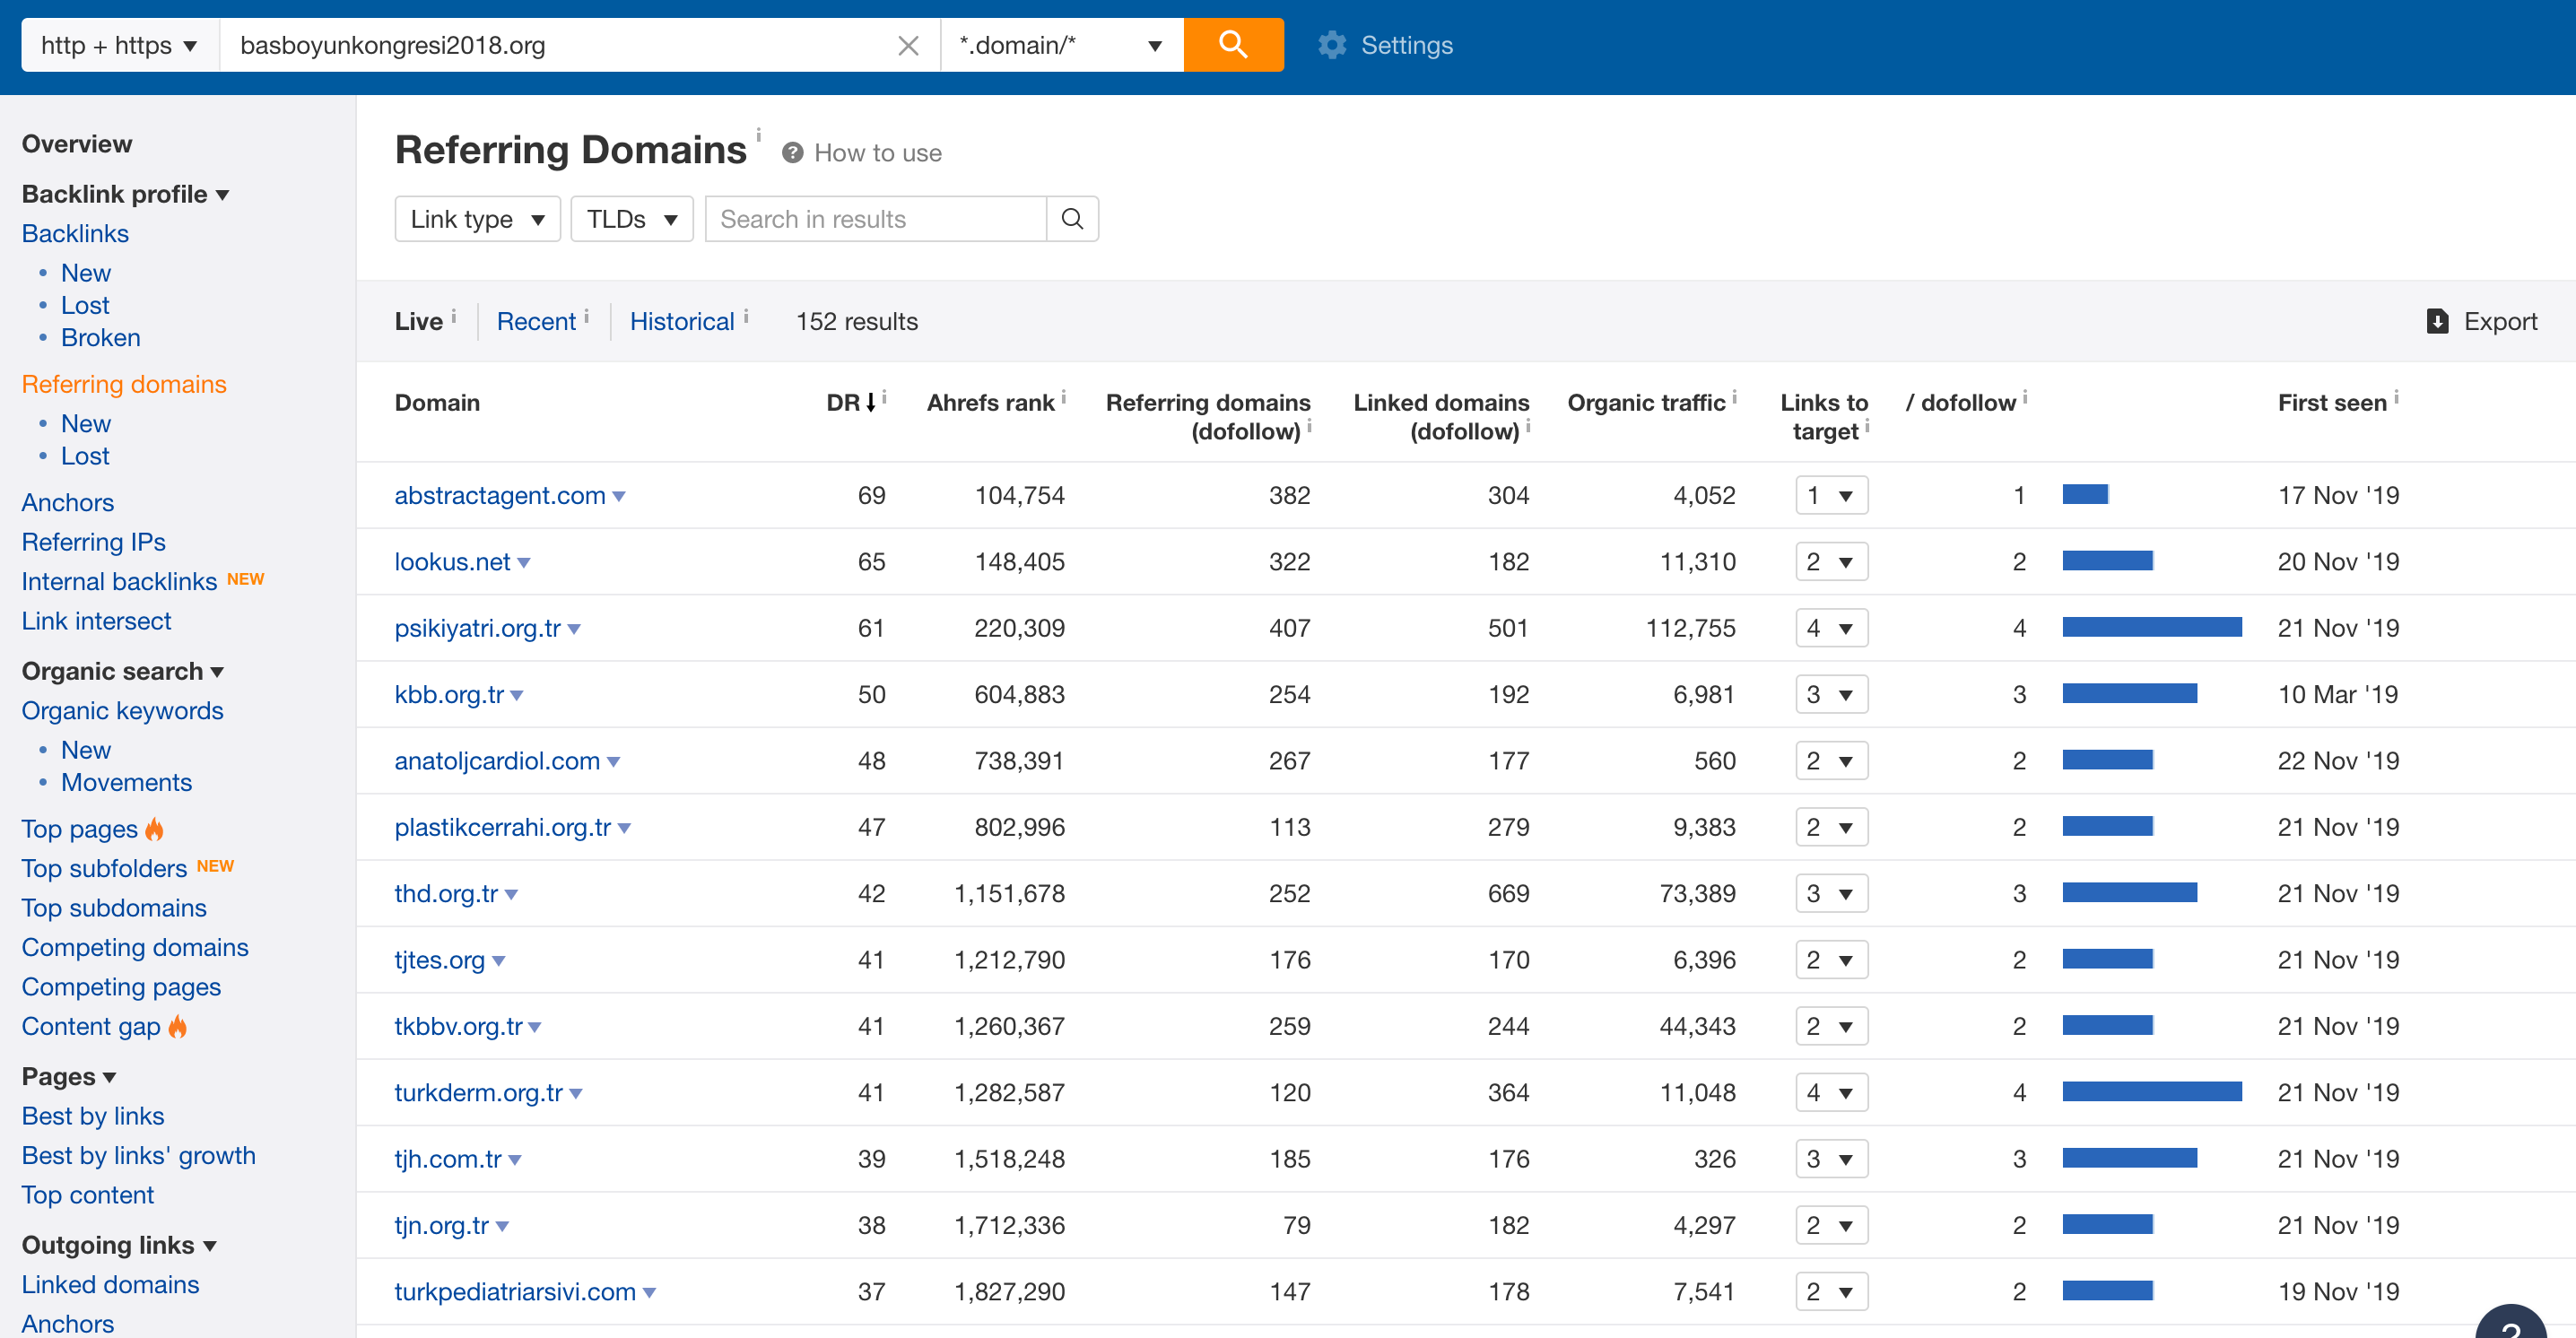This screenshot has width=2576, height=1338.
Task: Click the search magnifier icon in results
Action: (x=1072, y=220)
